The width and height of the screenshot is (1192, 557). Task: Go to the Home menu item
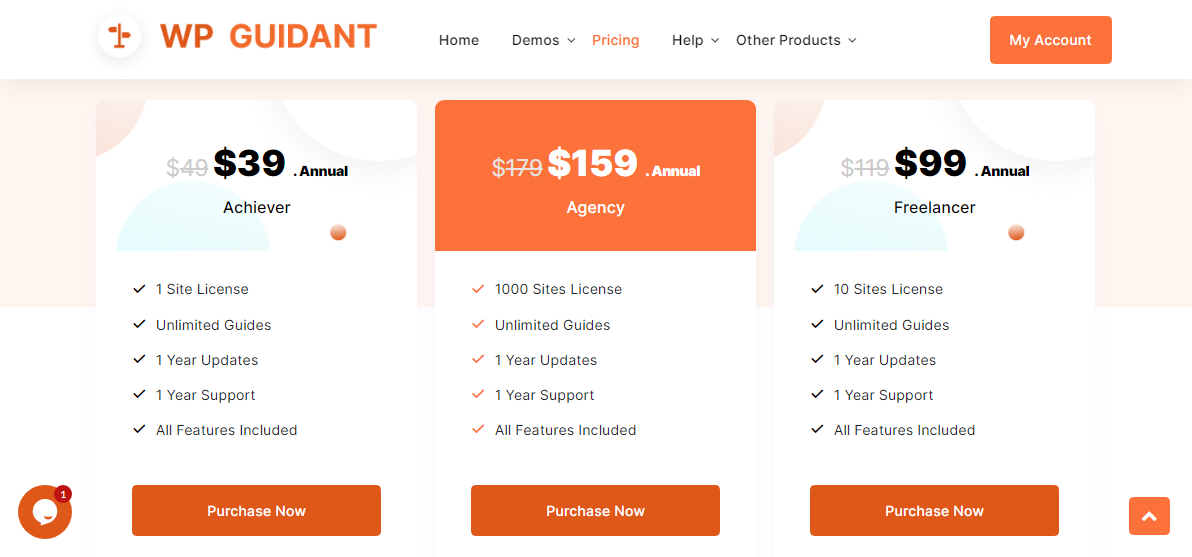[459, 40]
